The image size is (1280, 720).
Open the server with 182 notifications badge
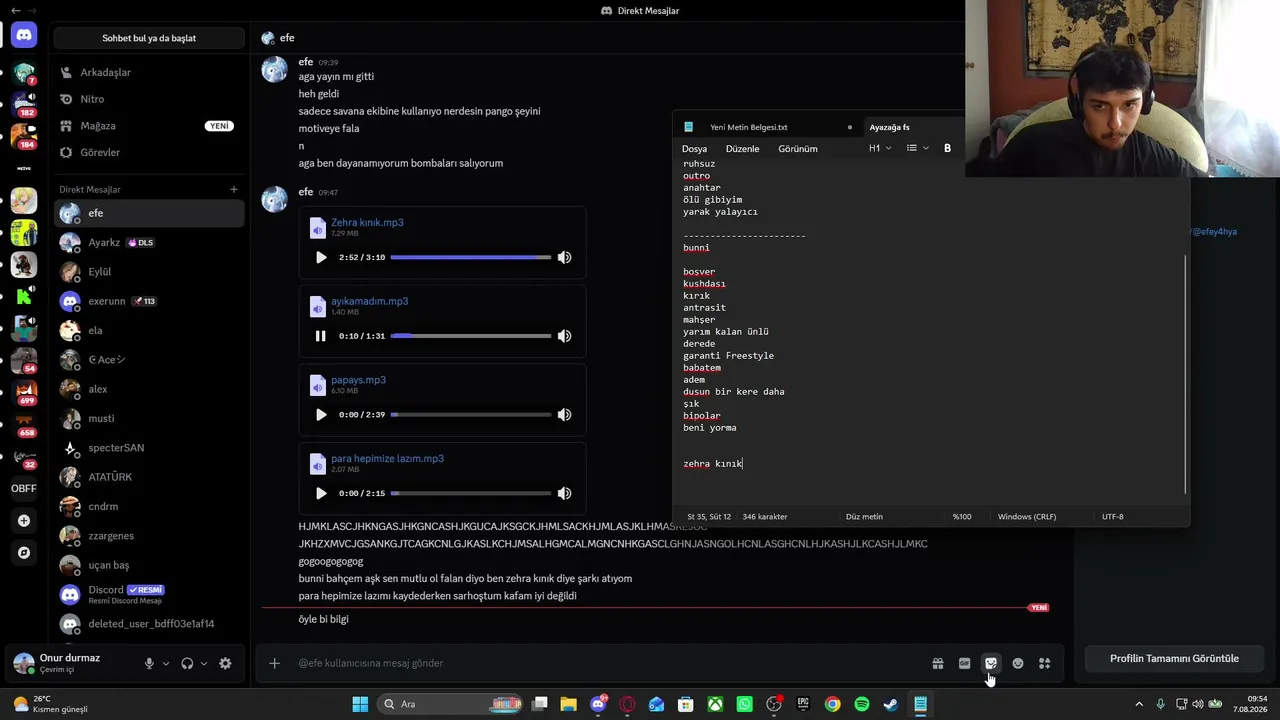click(24, 105)
